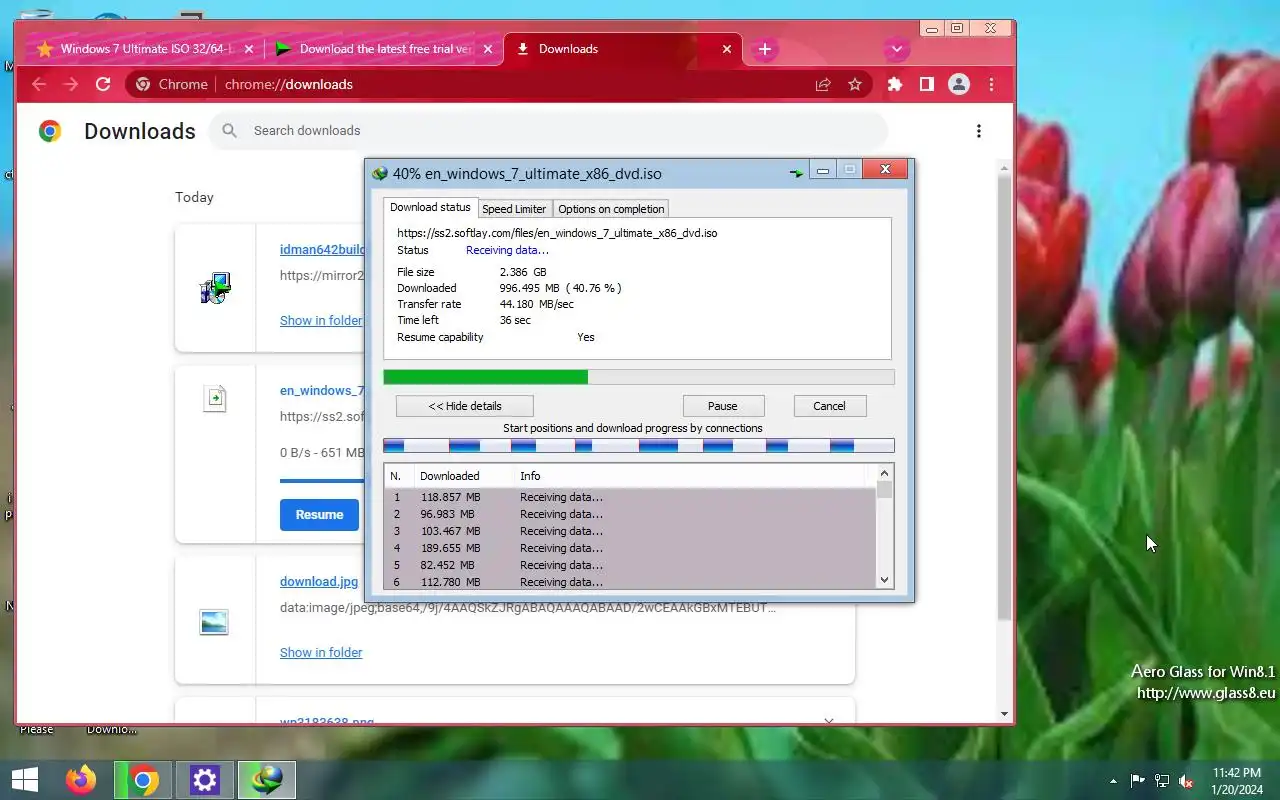Click the idman642build installer file icon

click(215, 288)
